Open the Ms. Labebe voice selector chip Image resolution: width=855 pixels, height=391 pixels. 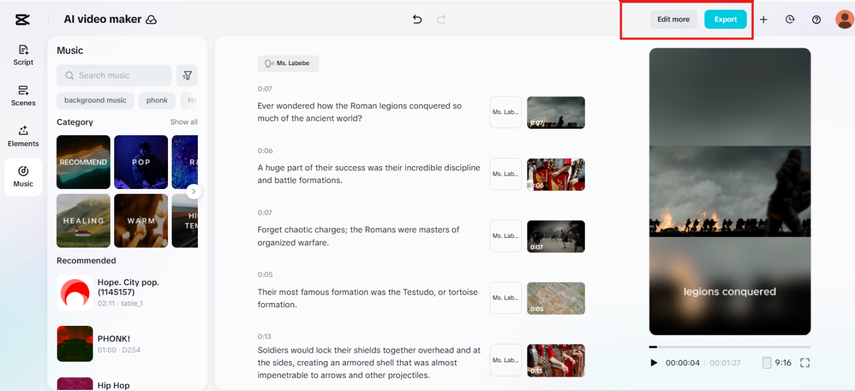[288, 63]
